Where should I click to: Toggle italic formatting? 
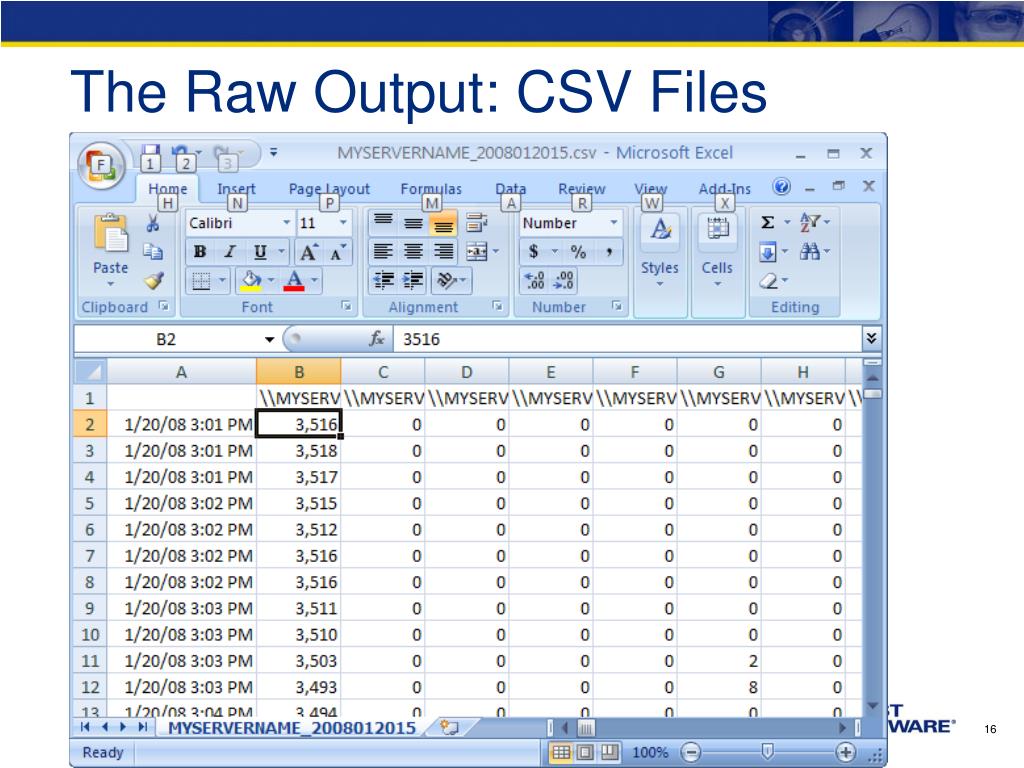pos(229,251)
